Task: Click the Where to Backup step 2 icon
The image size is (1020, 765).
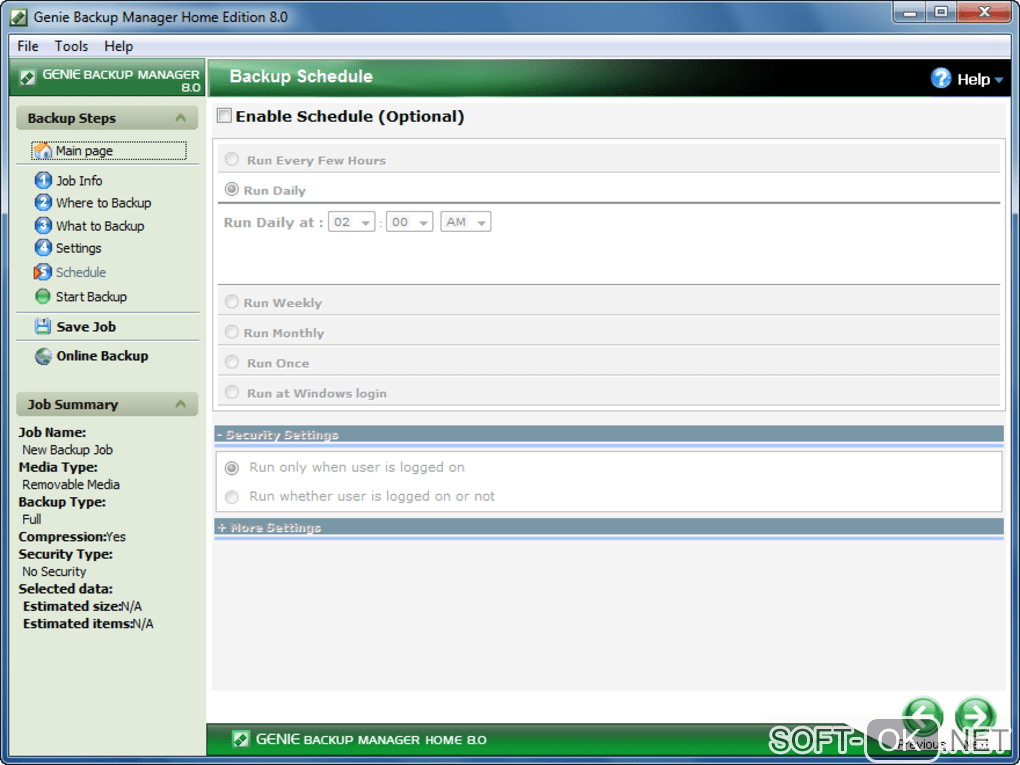Action: tap(43, 203)
